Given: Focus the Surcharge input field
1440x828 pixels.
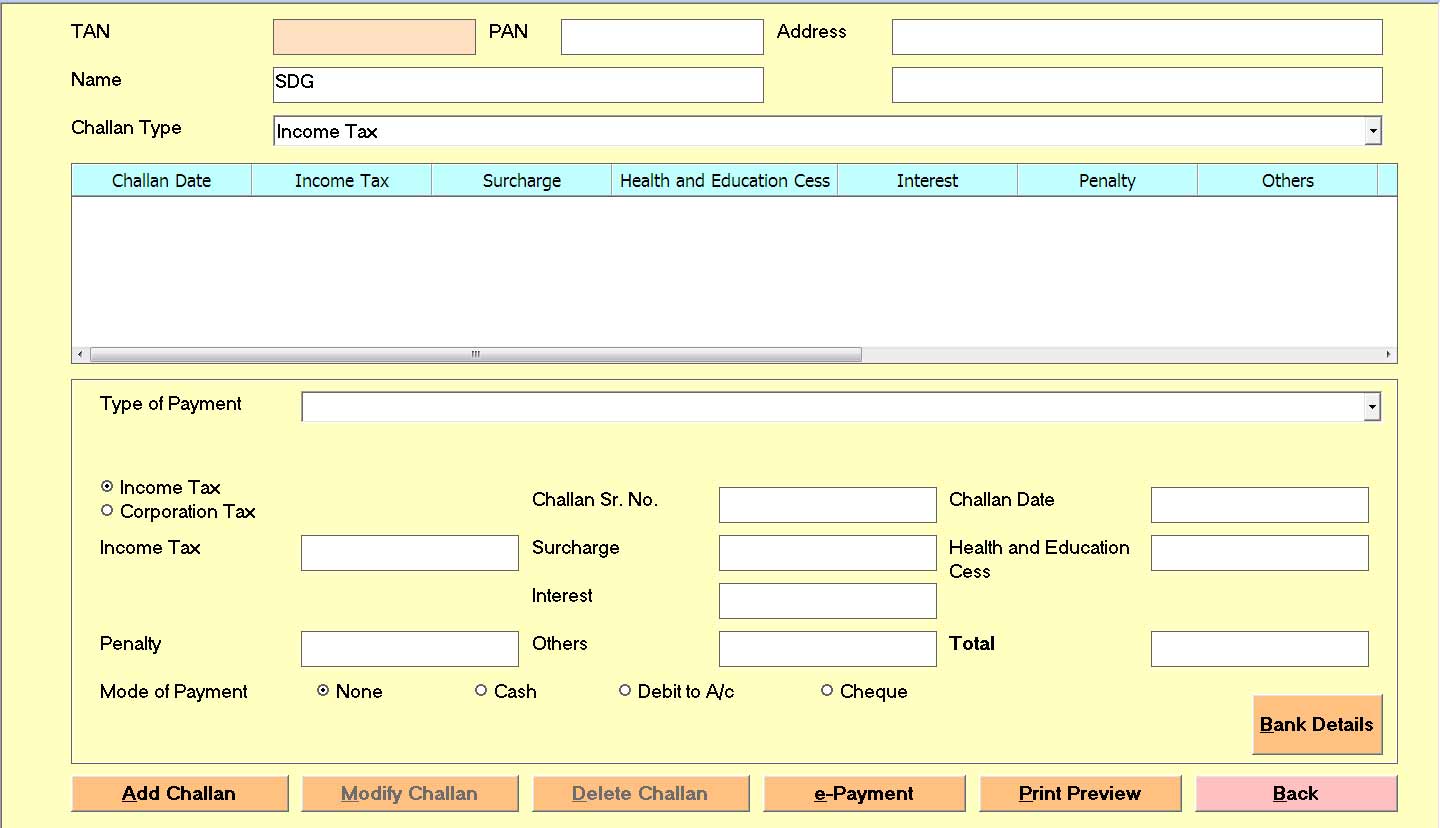Looking at the screenshot, I should pos(827,553).
